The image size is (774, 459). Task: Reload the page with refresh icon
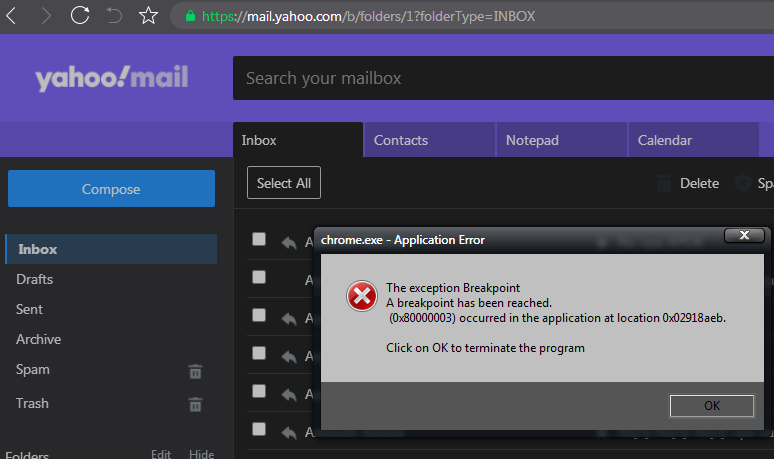79,15
